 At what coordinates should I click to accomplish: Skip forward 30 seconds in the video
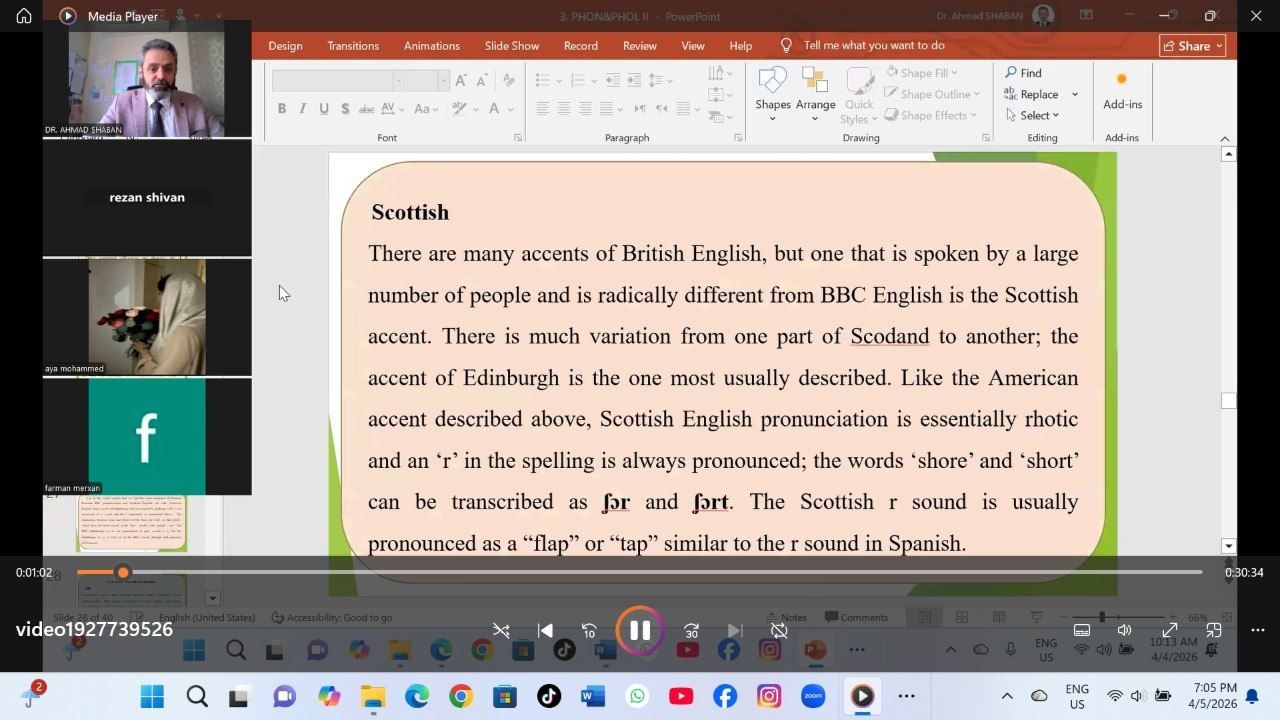coord(691,630)
